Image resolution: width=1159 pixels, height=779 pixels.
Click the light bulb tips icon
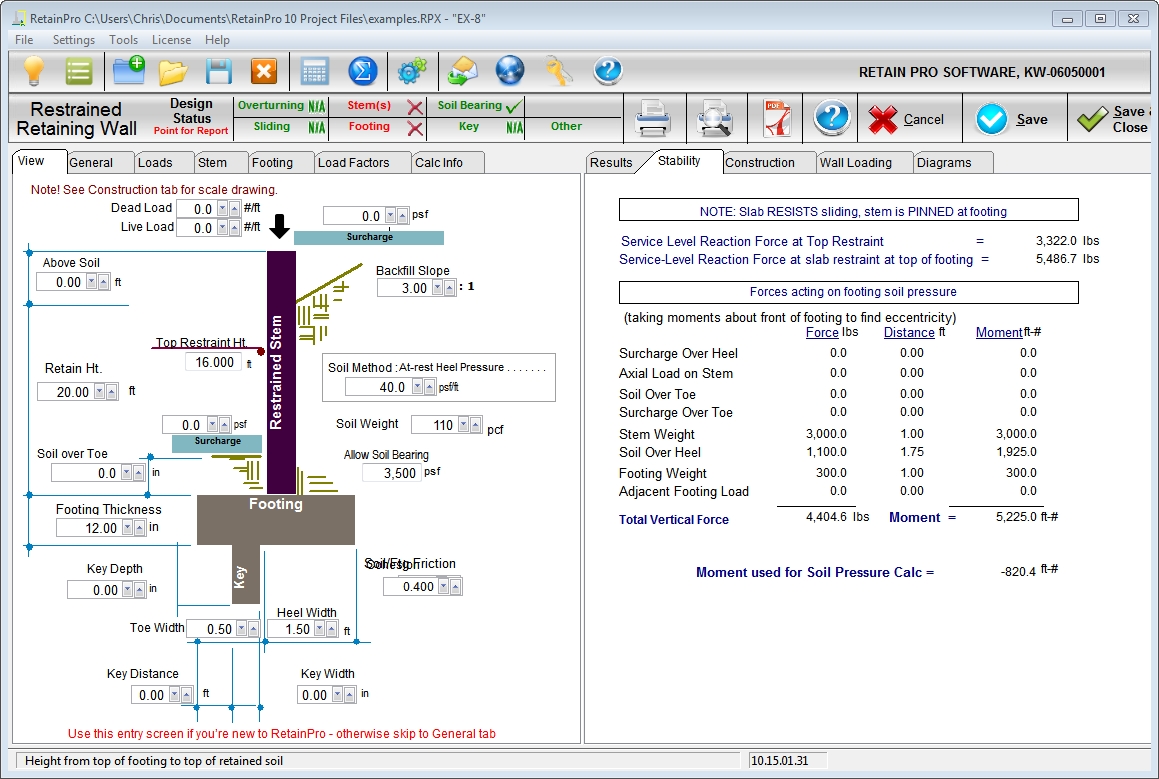pyautogui.click(x=34, y=71)
